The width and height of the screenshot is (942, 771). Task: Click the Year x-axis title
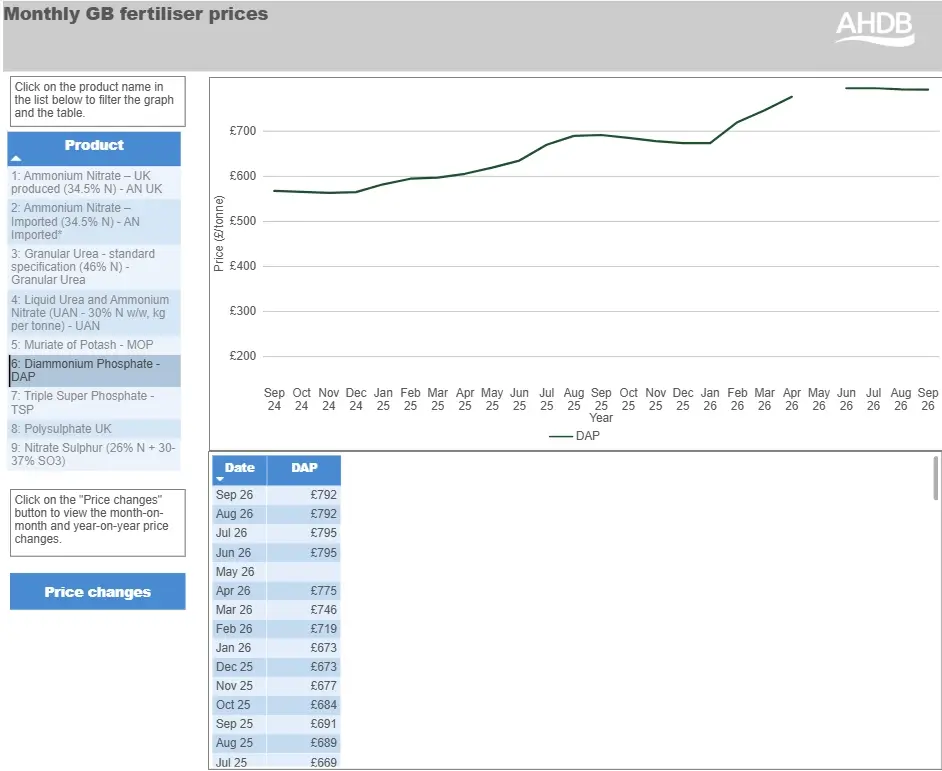tap(601, 418)
